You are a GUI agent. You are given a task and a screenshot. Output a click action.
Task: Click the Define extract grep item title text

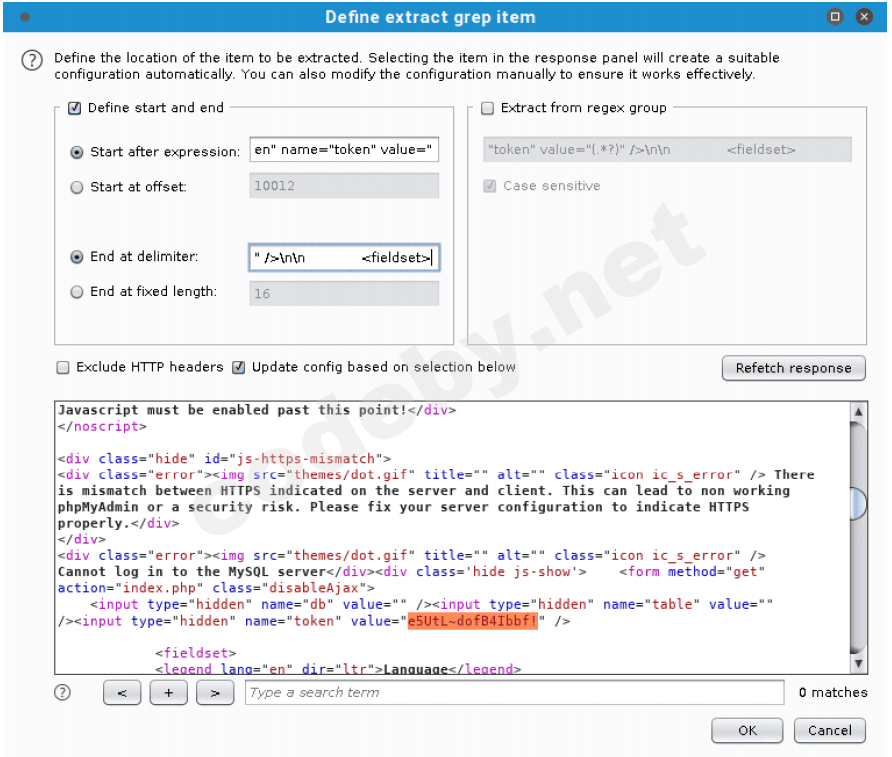(430, 17)
